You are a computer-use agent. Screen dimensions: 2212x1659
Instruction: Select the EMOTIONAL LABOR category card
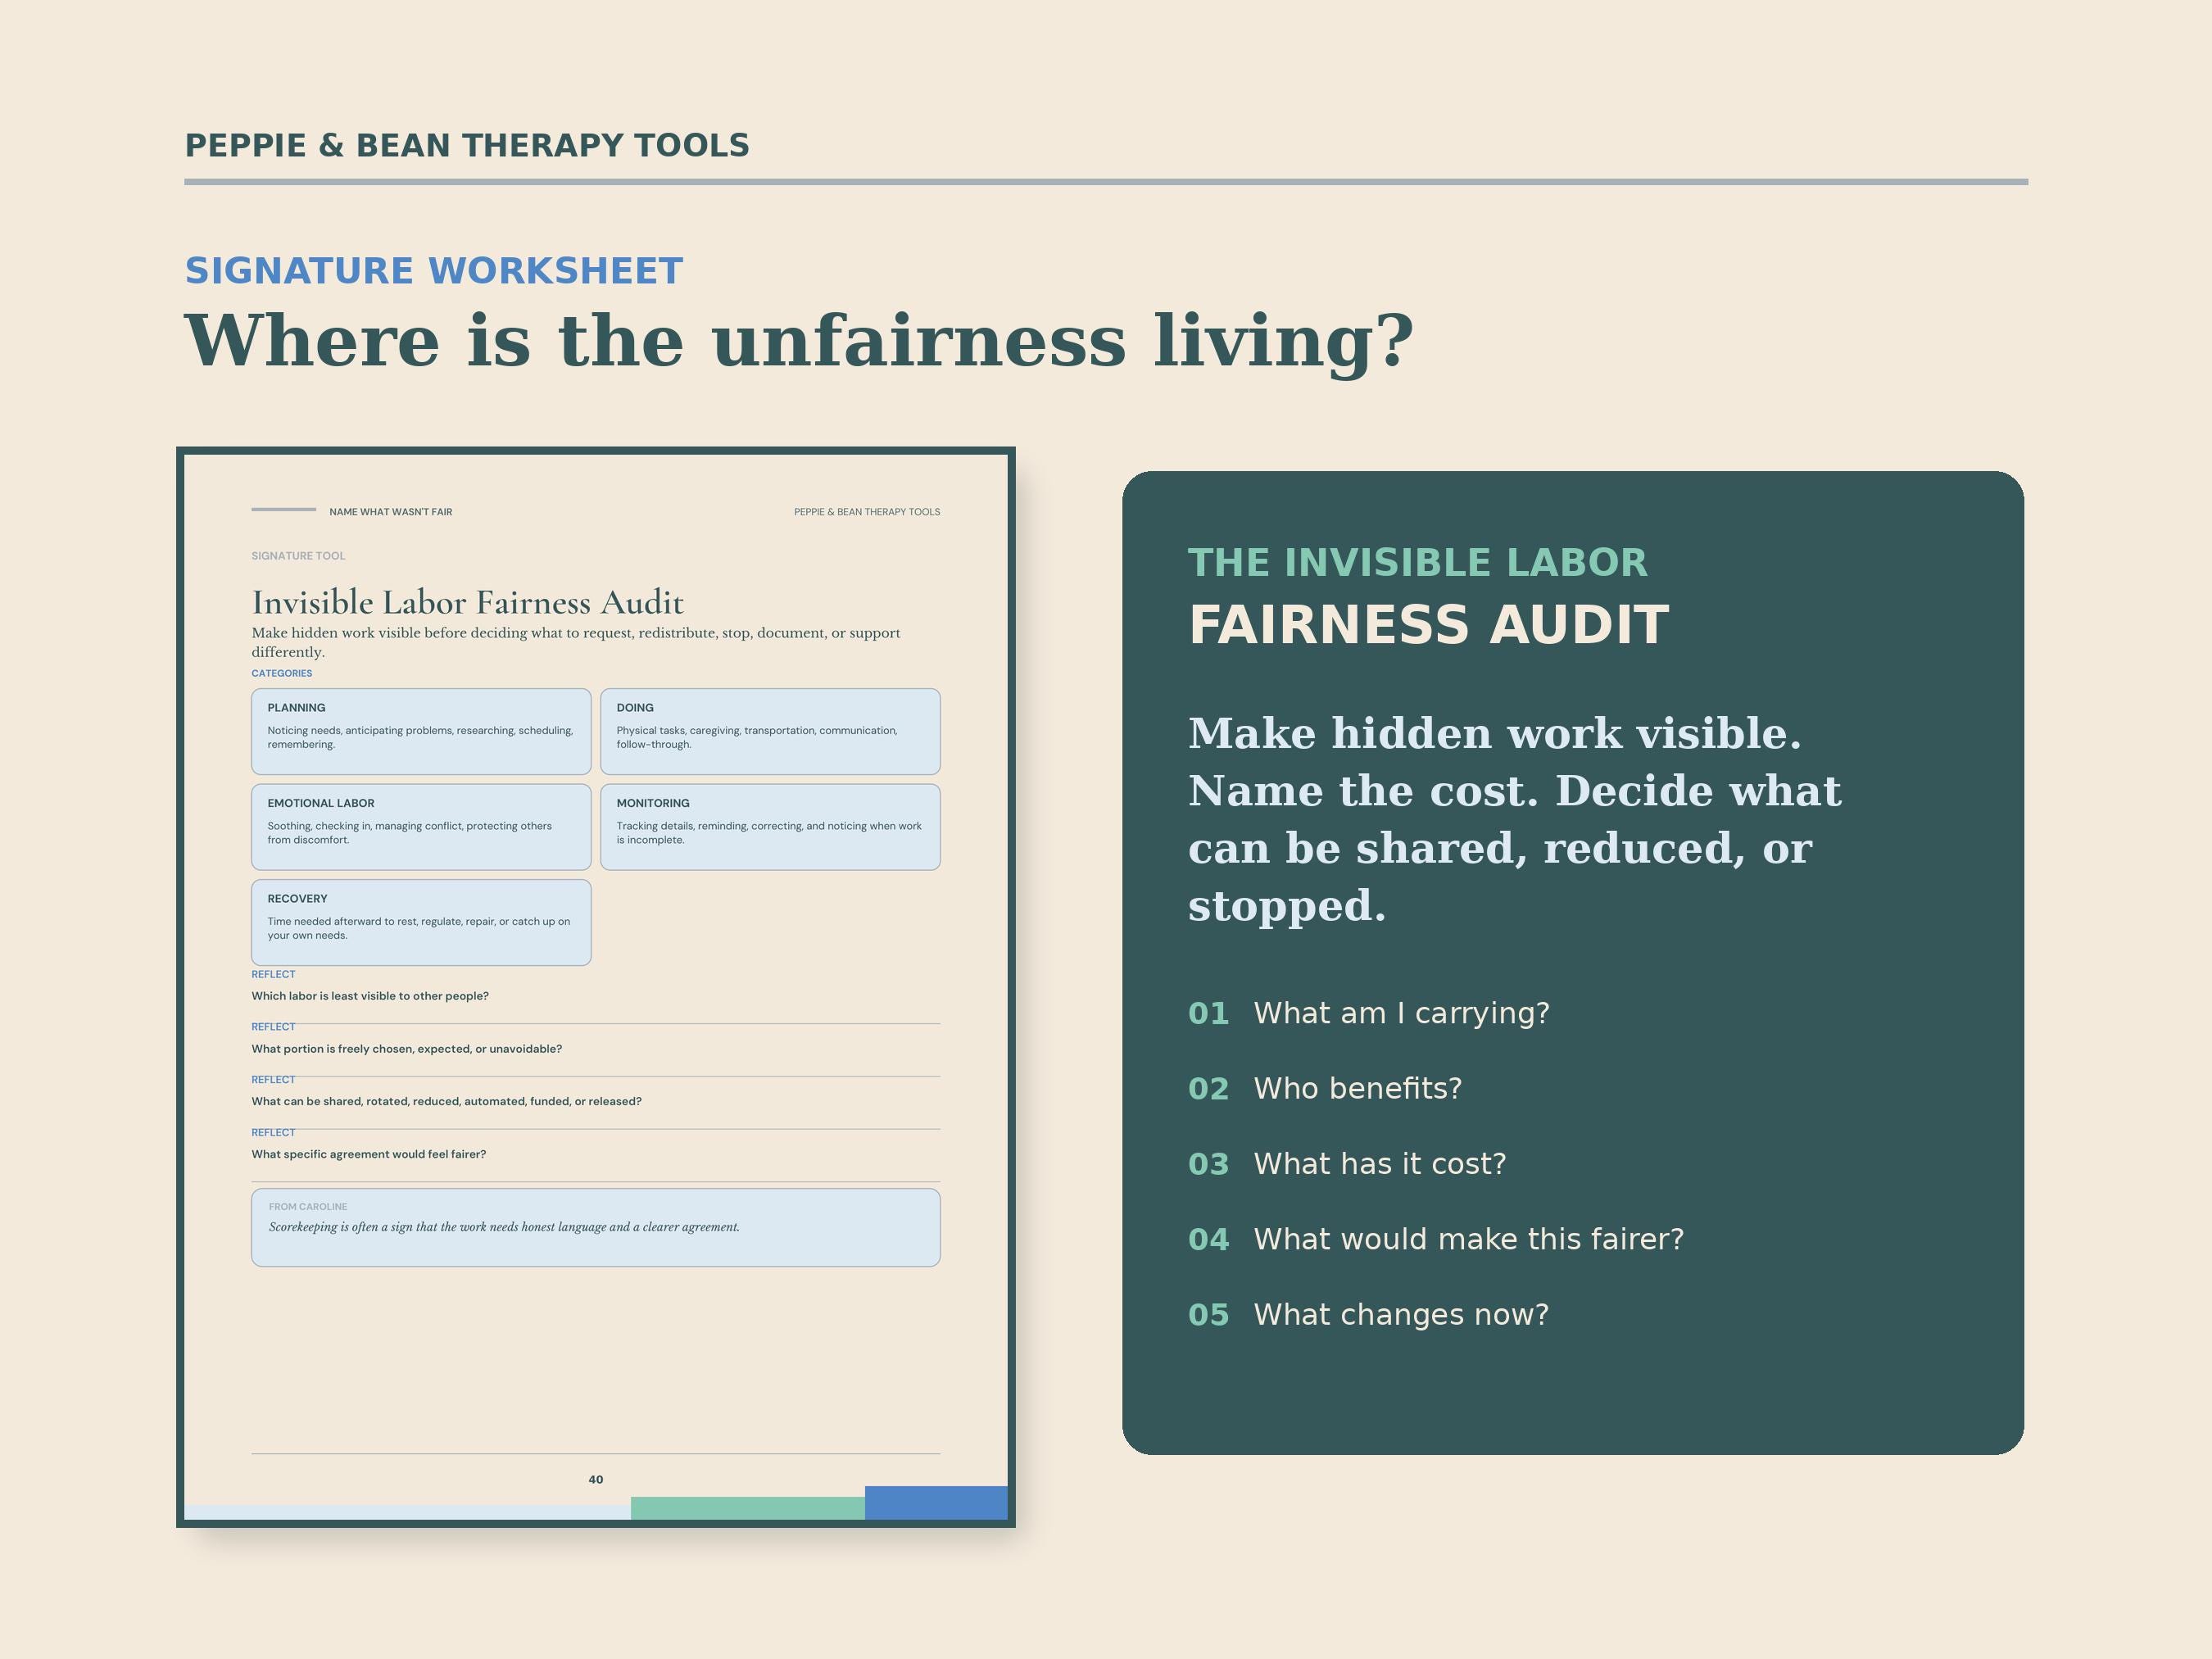pyautogui.click(x=421, y=827)
